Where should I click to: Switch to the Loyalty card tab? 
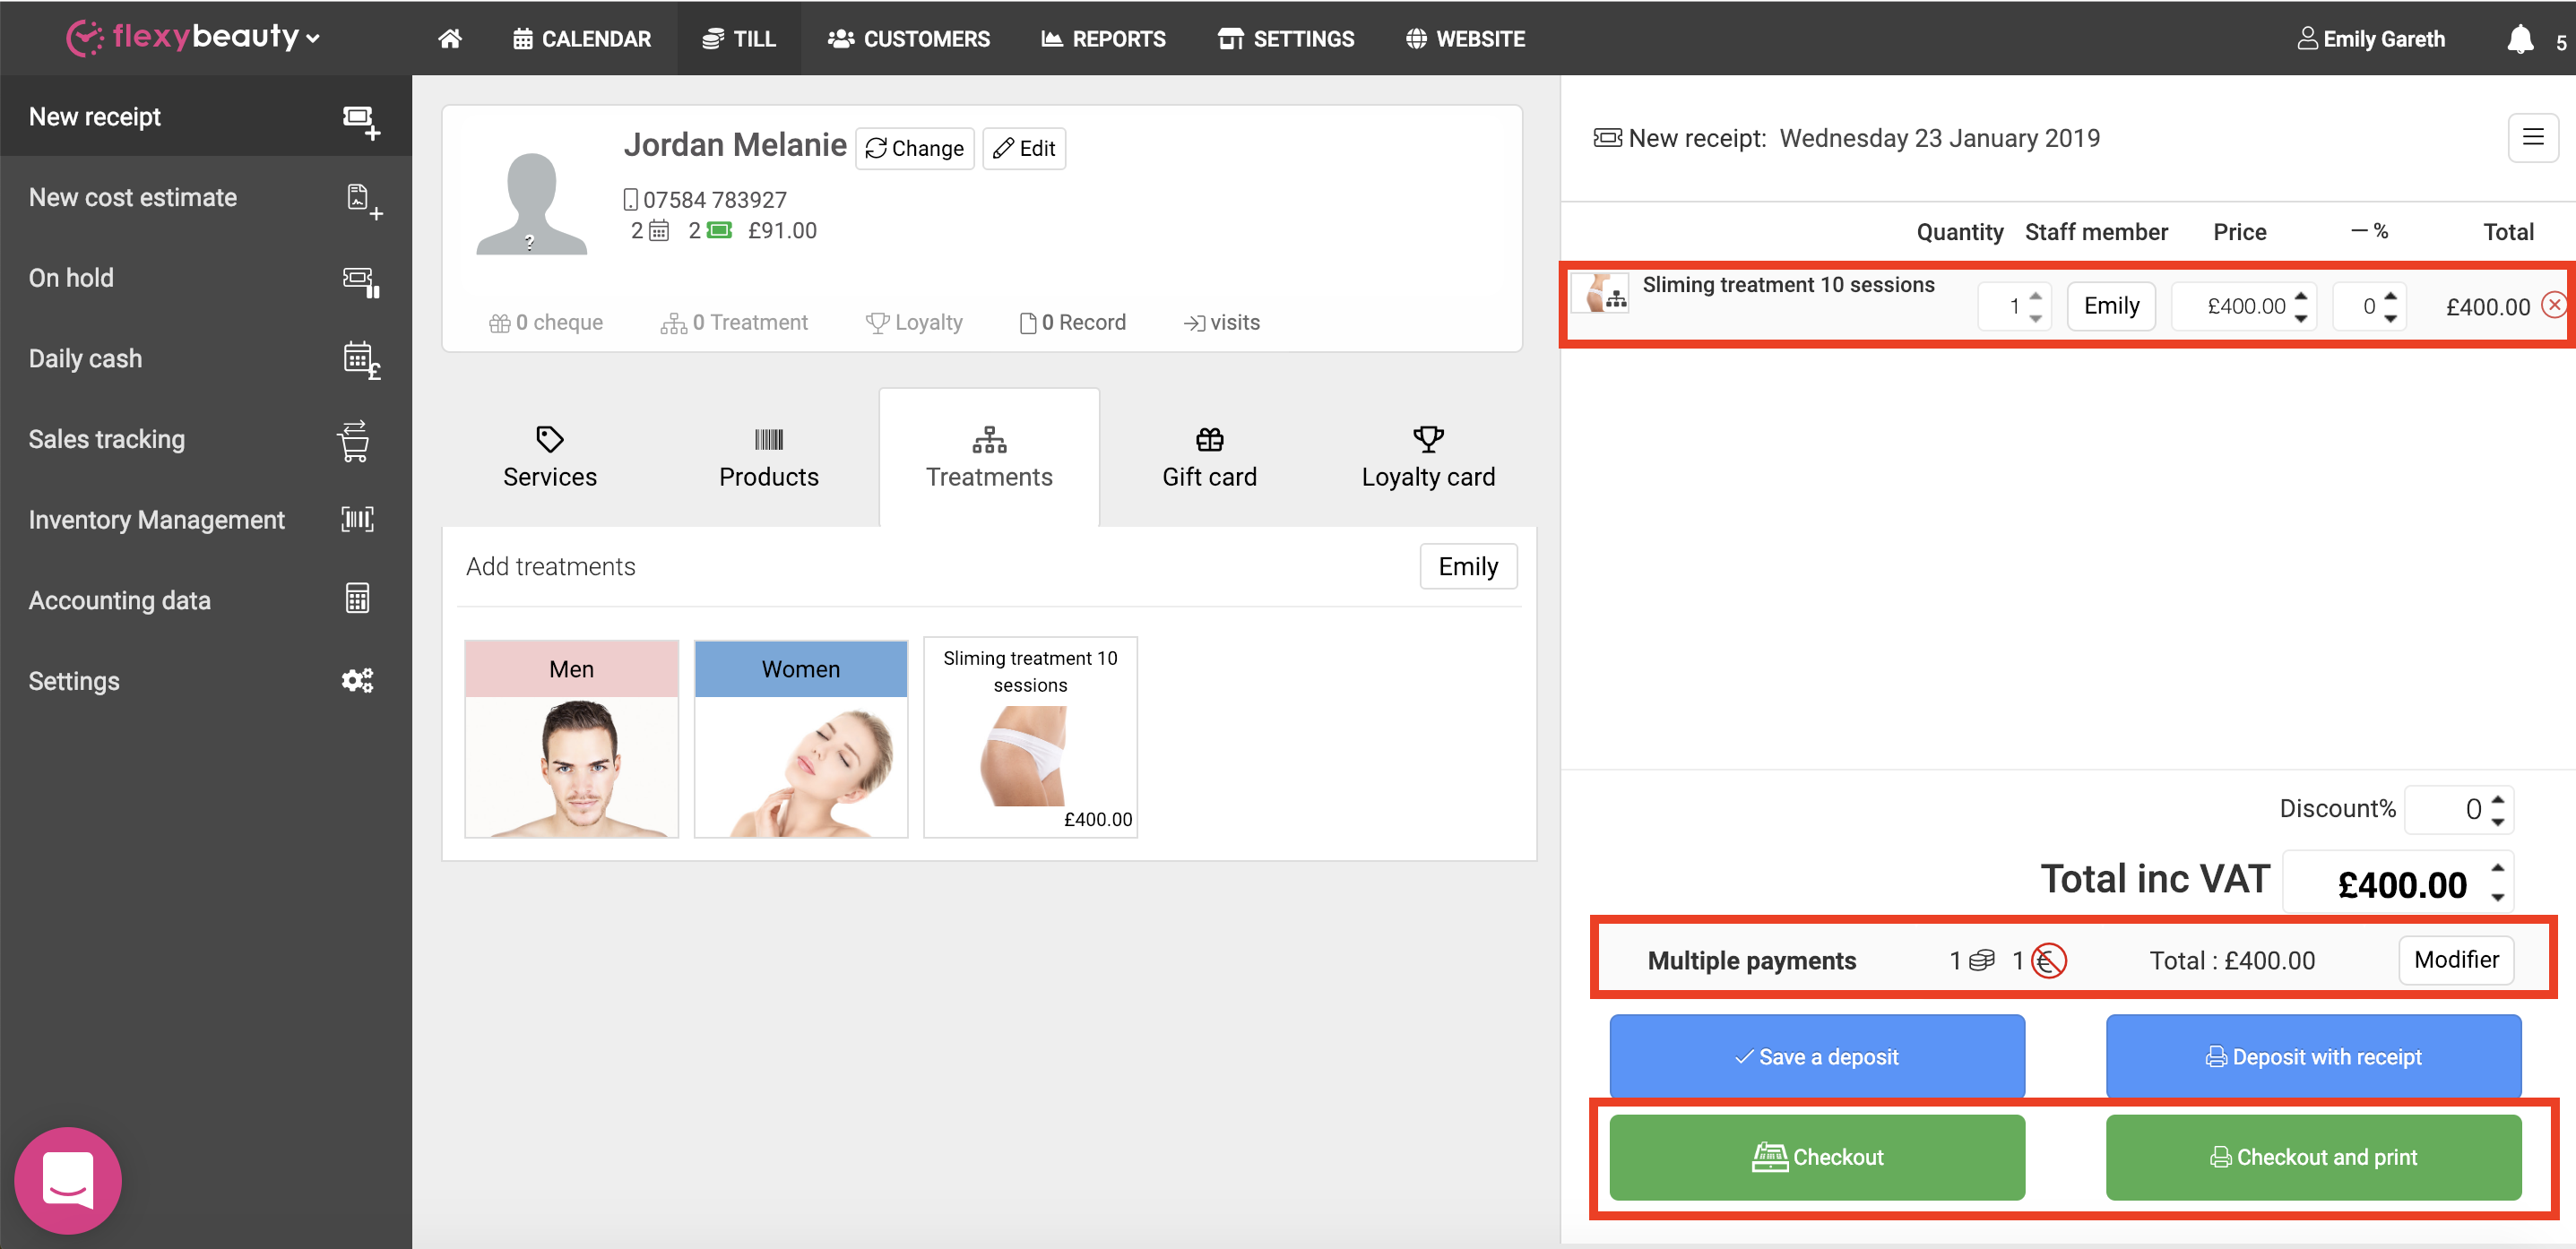tap(1428, 457)
